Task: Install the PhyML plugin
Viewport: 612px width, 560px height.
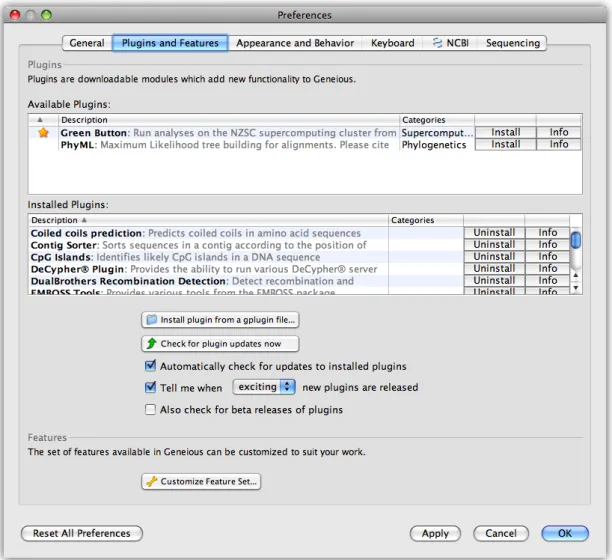Action: tap(505, 144)
